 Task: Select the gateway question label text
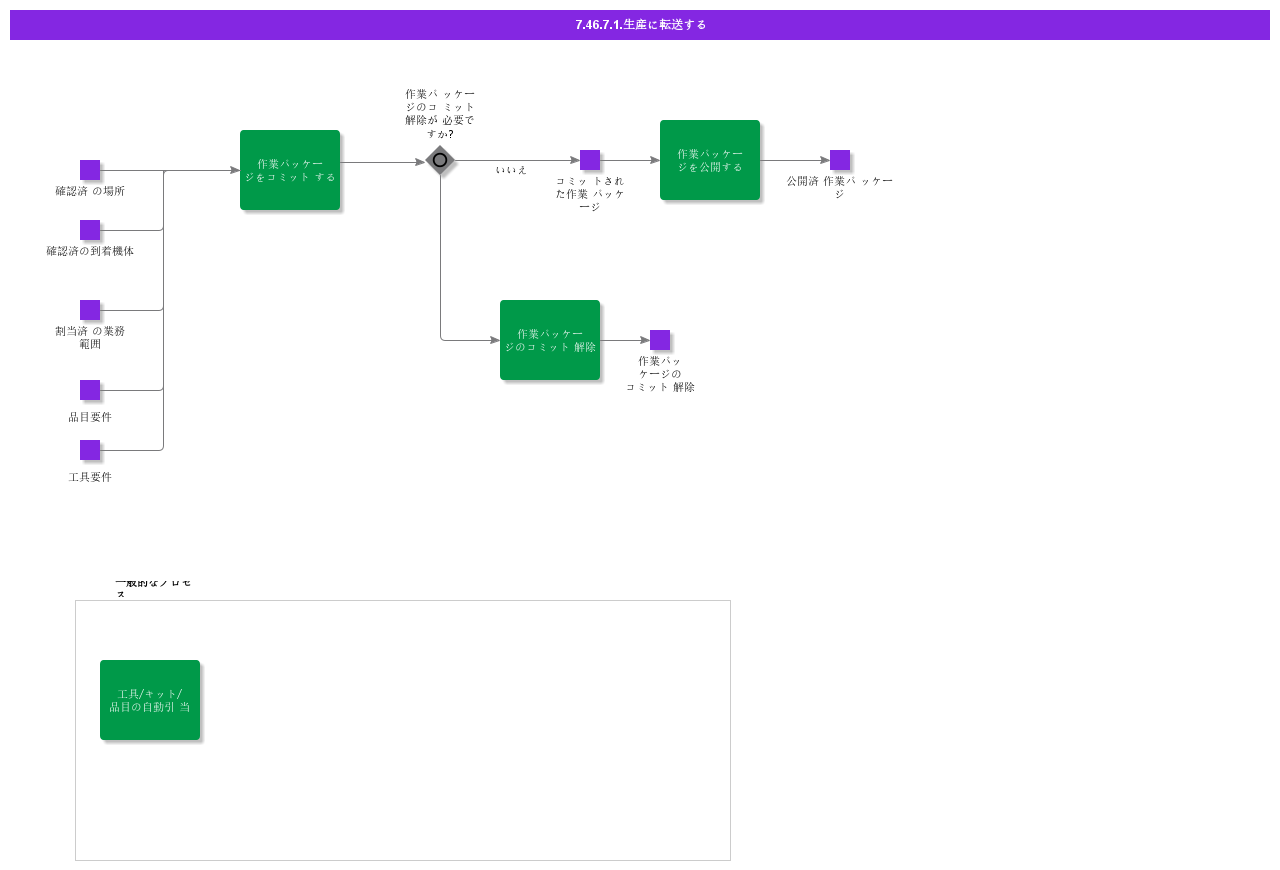pyautogui.click(x=440, y=114)
